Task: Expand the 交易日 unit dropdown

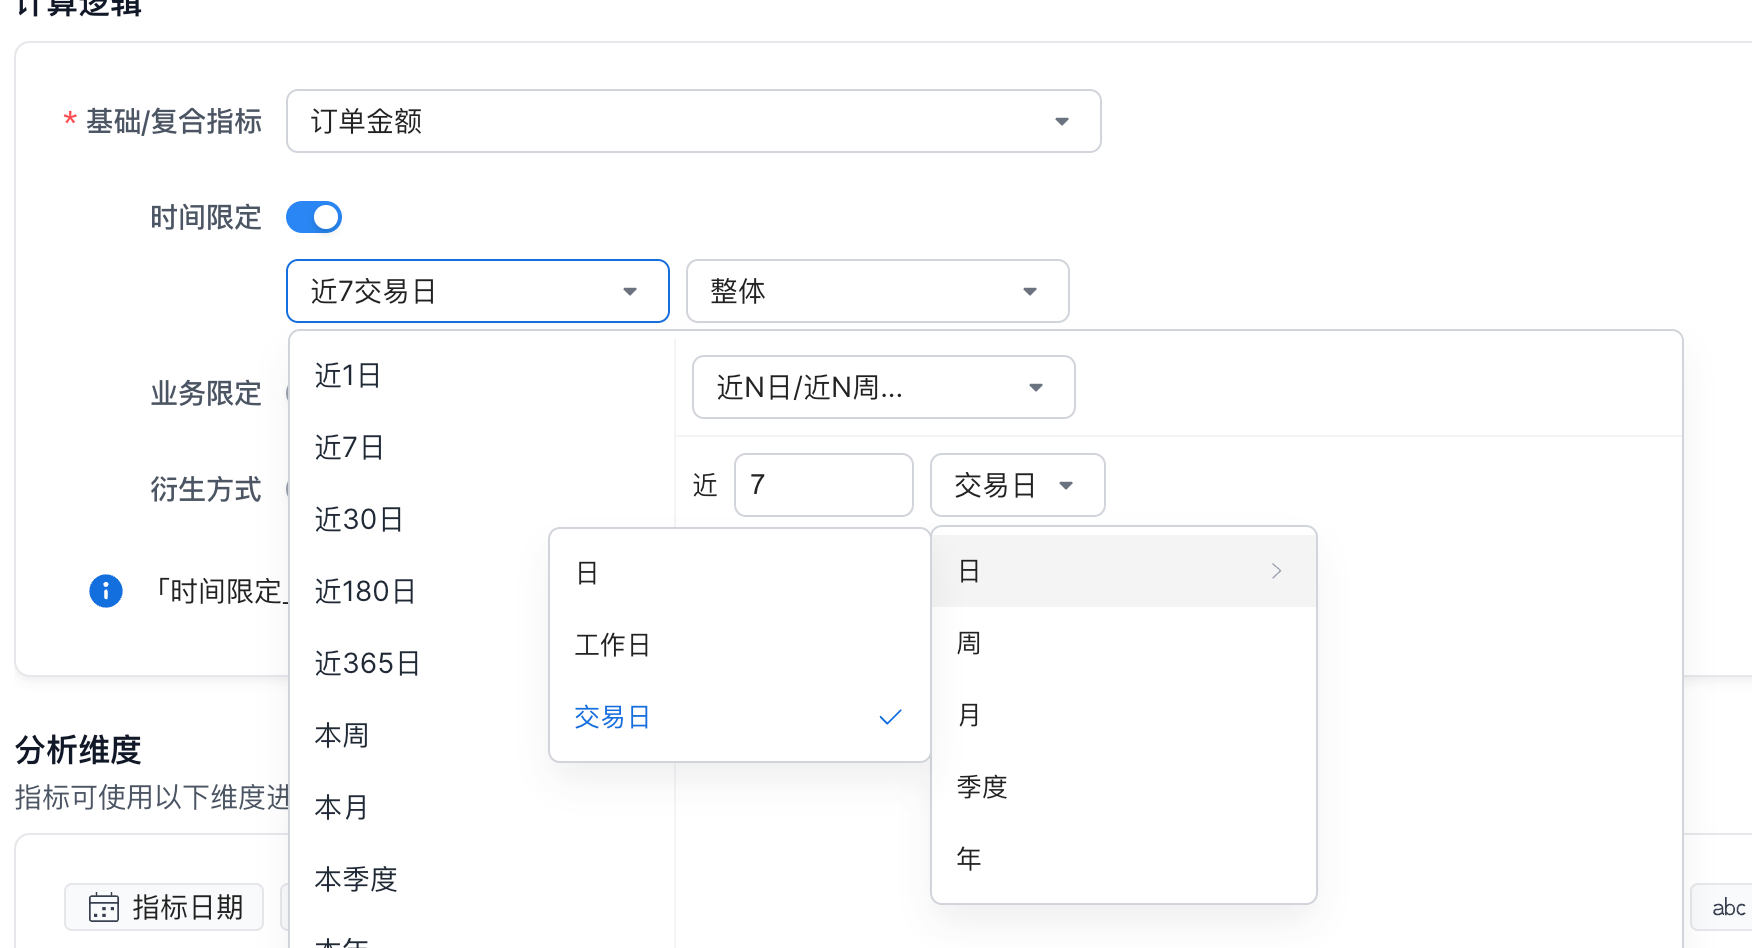Action: [1017, 485]
